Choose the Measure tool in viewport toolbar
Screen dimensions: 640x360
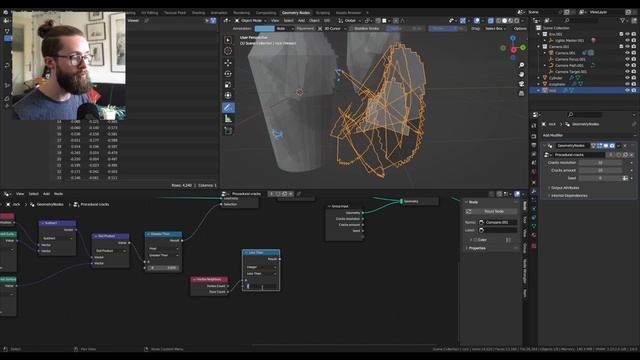(x=228, y=119)
